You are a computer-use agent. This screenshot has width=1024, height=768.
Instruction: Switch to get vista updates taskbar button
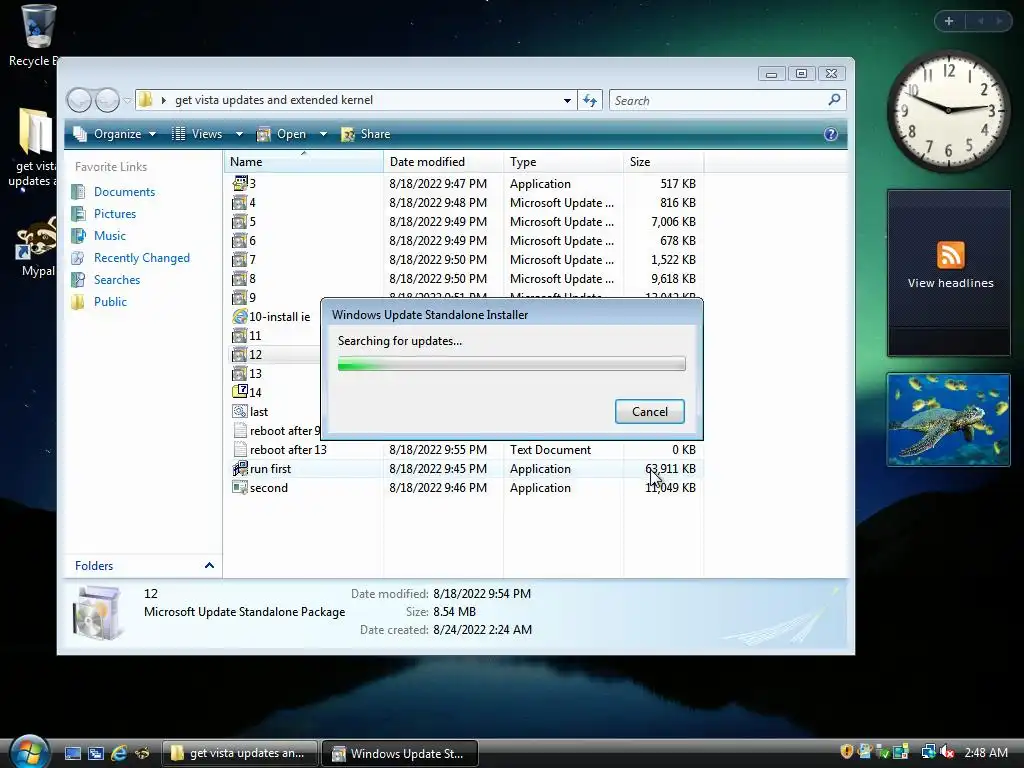240,753
